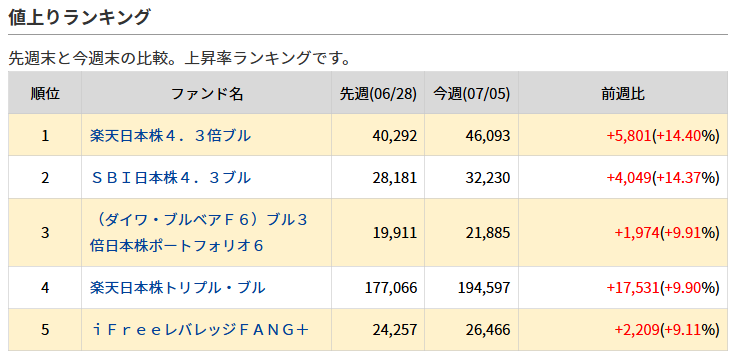Screen dimensions: 737x360
Task: Open the ＳＢＩ日本株４．３ブル fund link
Action: tap(171, 178)
